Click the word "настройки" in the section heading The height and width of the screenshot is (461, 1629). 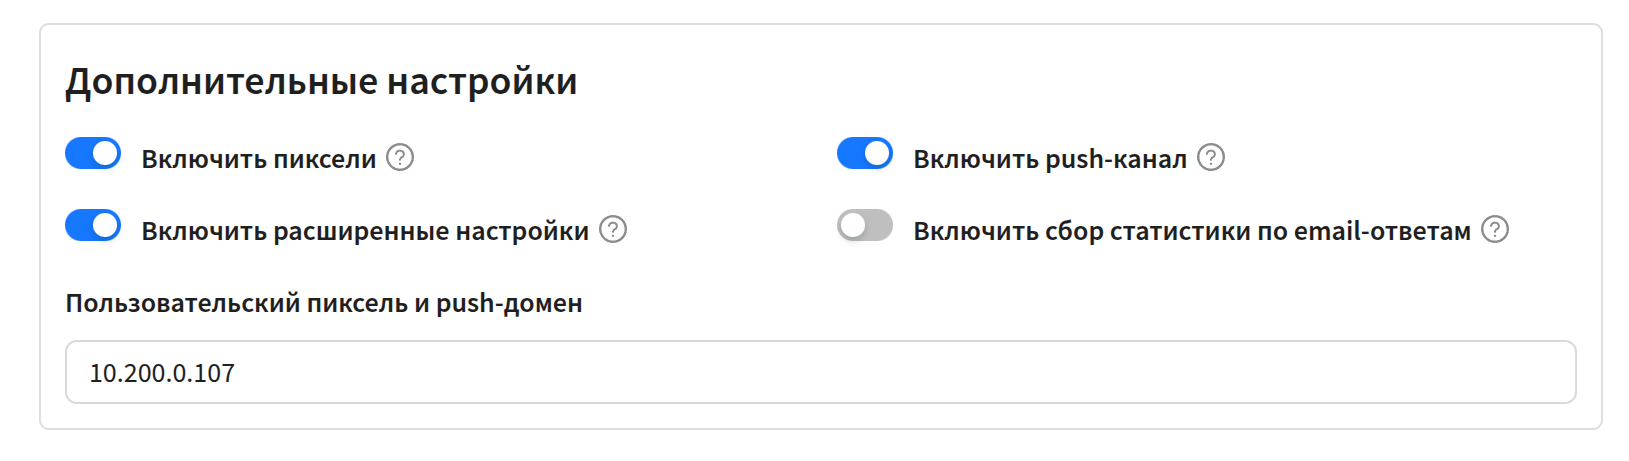pos(482,81)
